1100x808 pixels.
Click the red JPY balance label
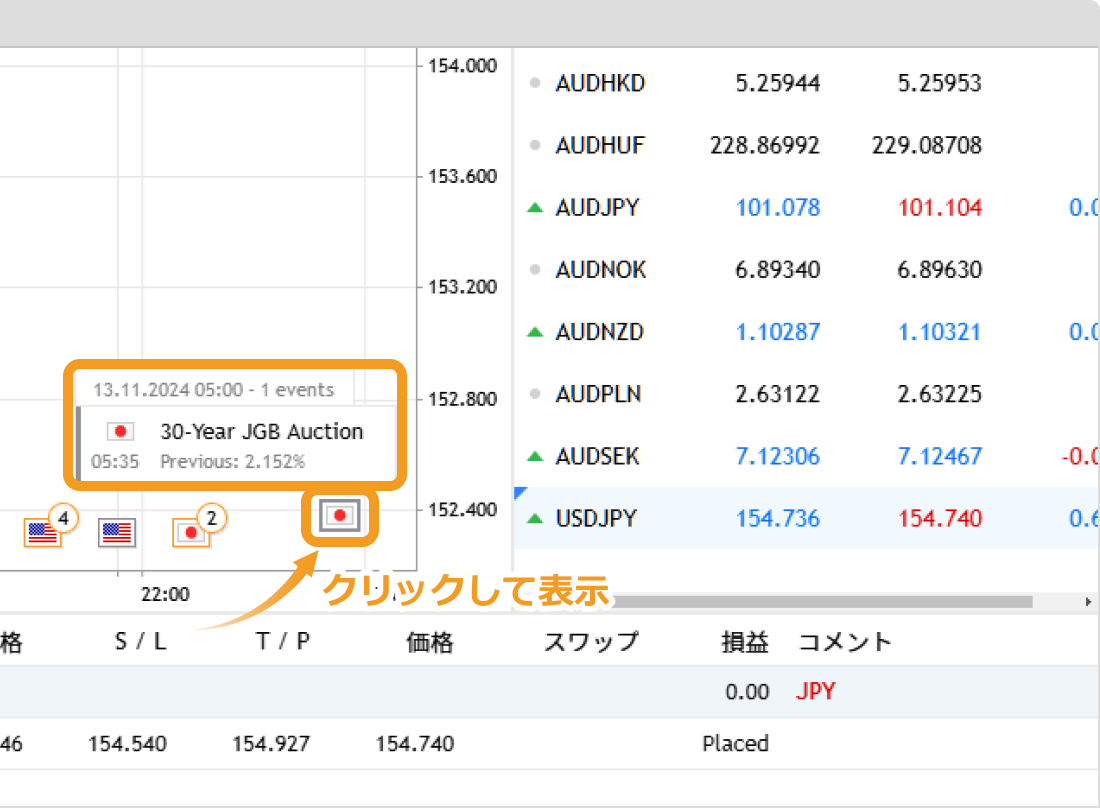coord(815,691)
